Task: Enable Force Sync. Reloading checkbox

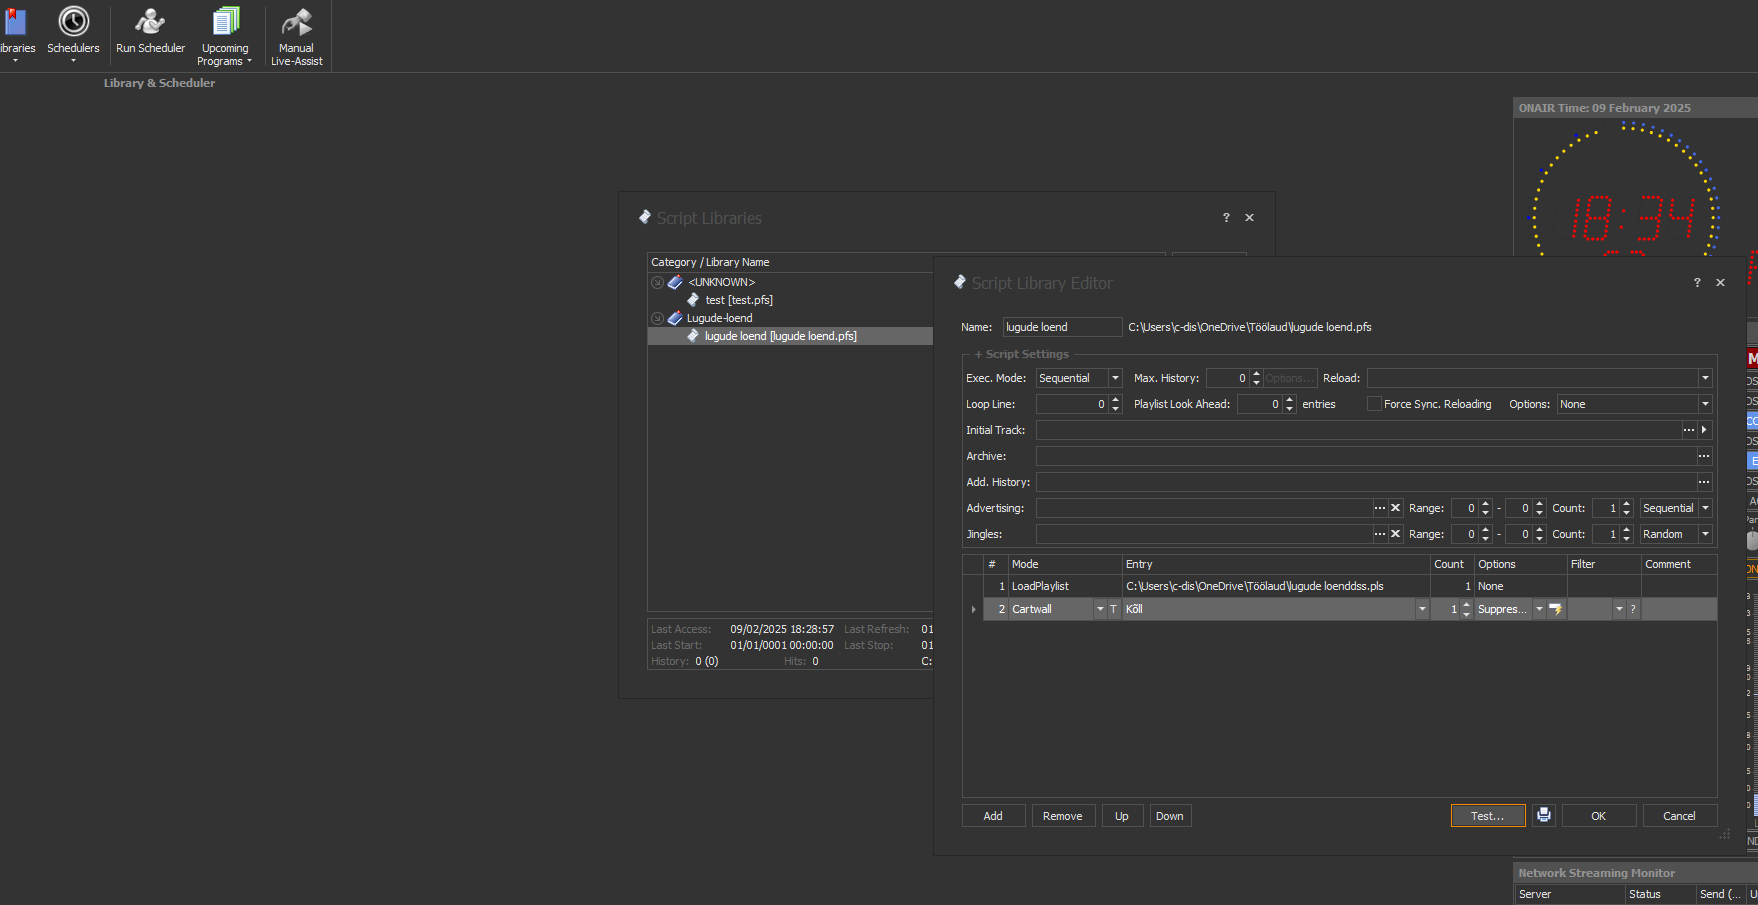Action: [1374, 404]
